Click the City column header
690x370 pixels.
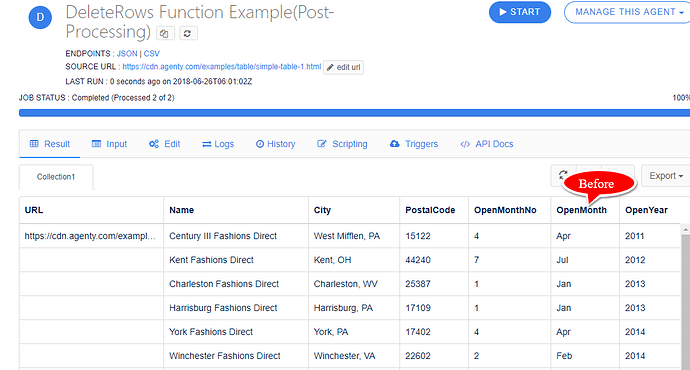click(354, 210)
